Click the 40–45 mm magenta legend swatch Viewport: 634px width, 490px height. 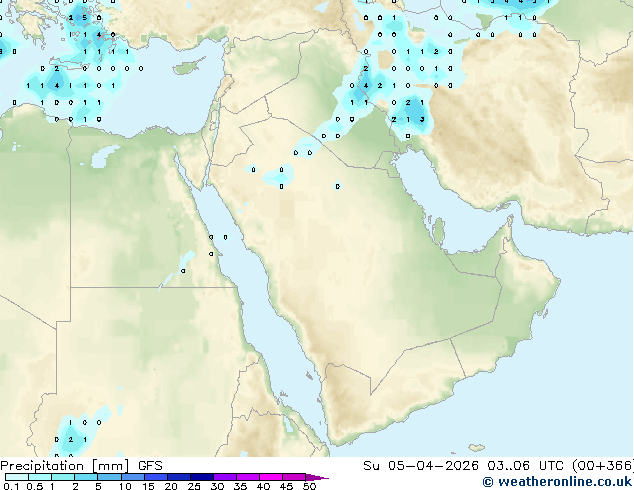271,477
